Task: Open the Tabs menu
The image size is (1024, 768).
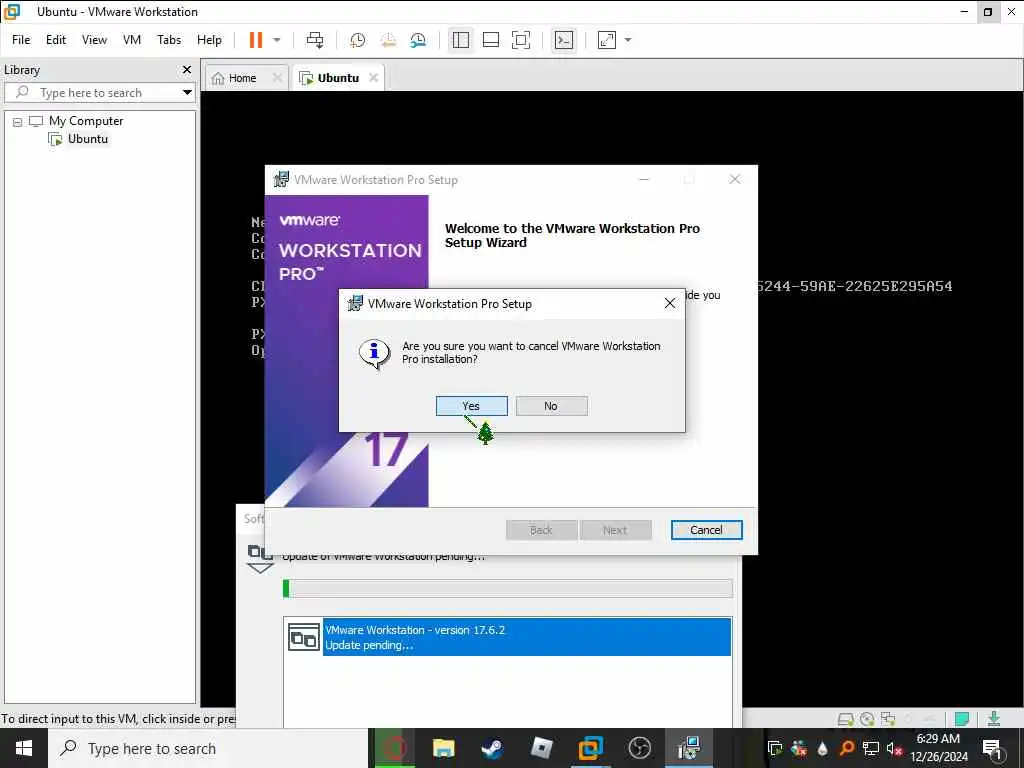Action: (169, 40)
